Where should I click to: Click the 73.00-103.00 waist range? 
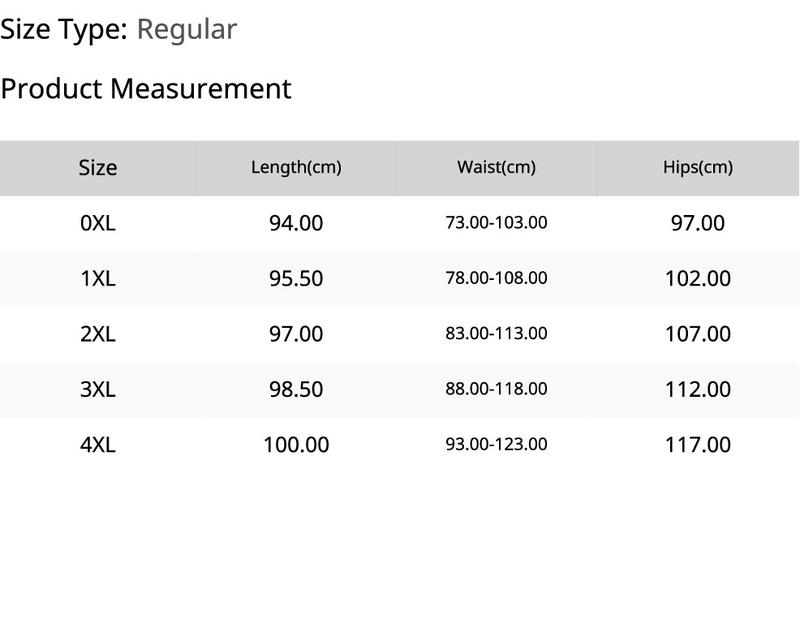(x=496, y=223)
